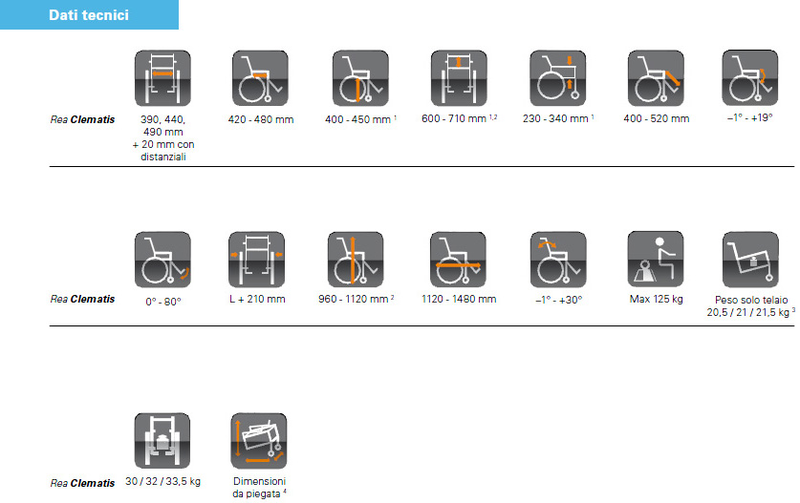
Task: Click the max user weight icon
Action: point(656,259)
